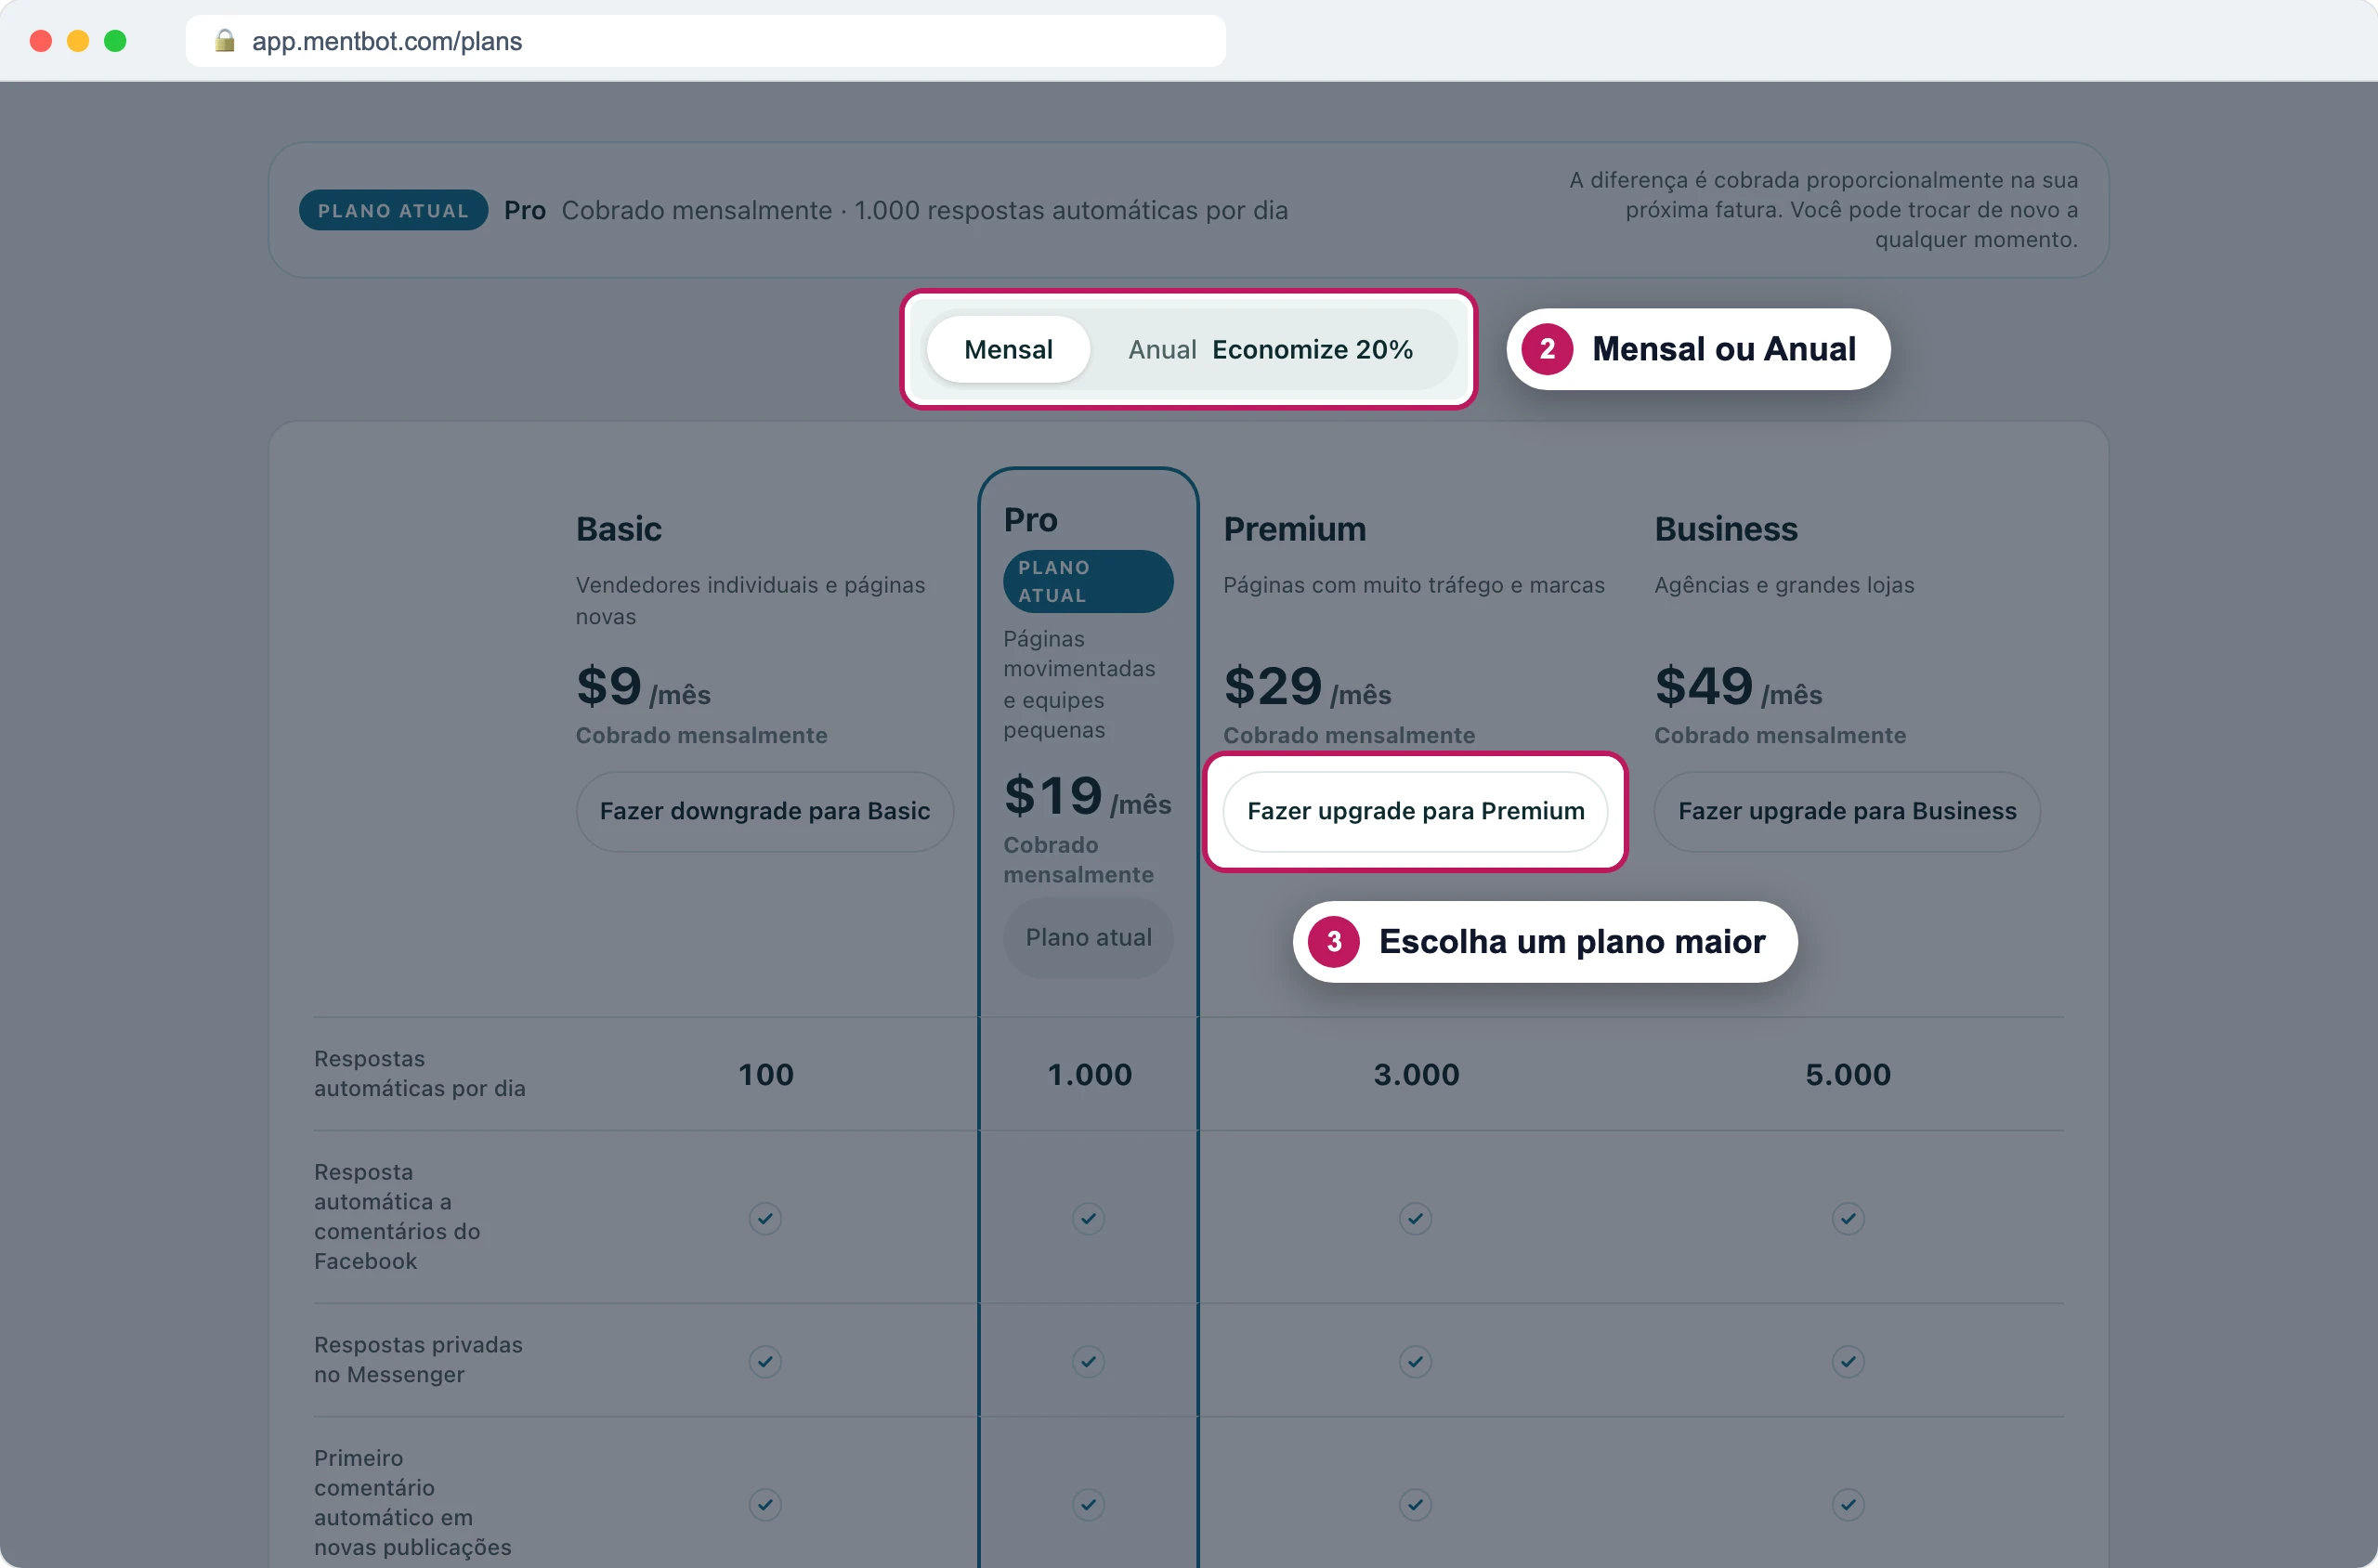Screen dimensions: 2378x1568
Task: Click the Business plan heading
Action: (x=1726, y=528)
